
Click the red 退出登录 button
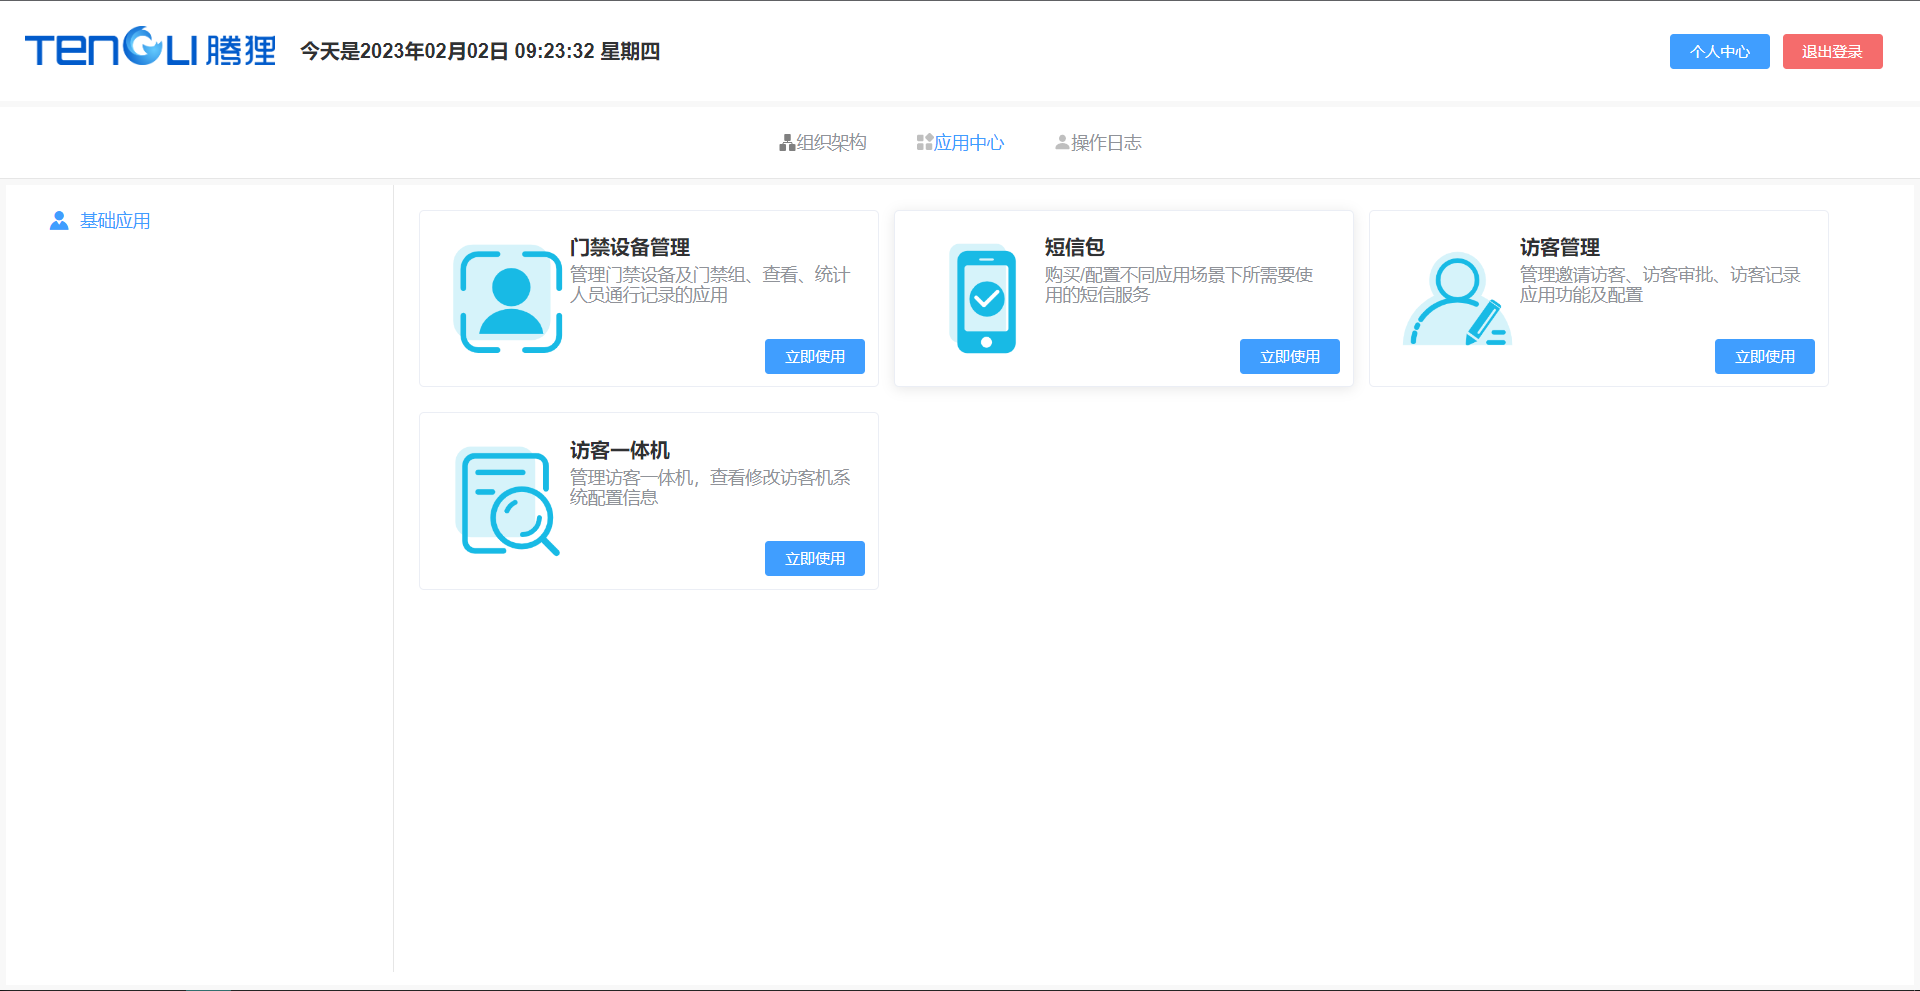[1832, 52]
